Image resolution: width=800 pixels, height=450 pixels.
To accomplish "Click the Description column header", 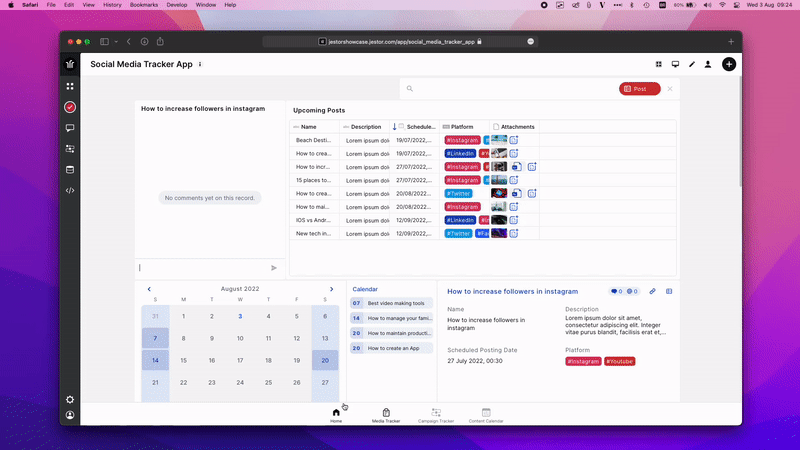I will [366, 127].
